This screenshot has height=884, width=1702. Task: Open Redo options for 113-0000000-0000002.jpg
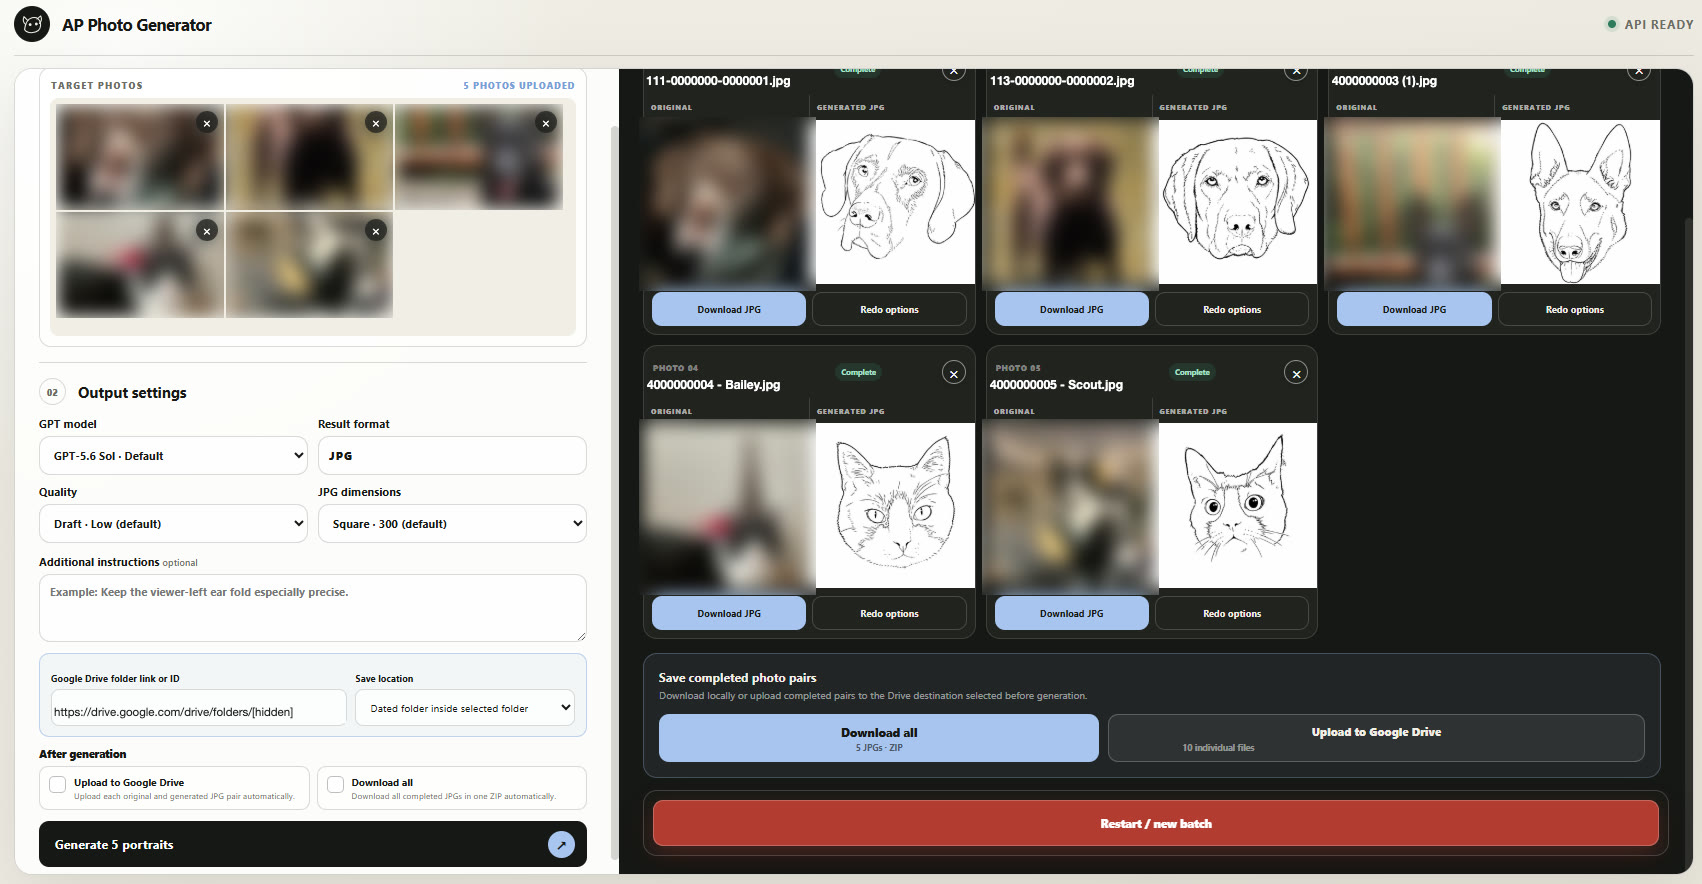coord(1232,310)
